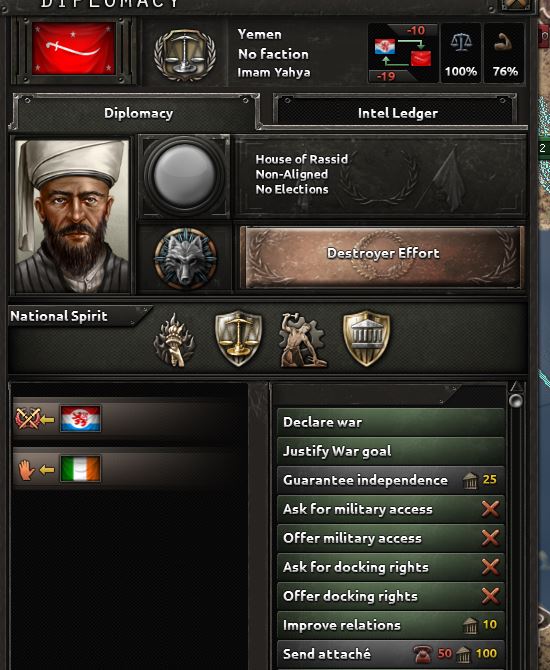The width and height of the screenshot is (550, 670).
Task: Select the torch-in-hand national spirit icon
Action: click(174, 341)
